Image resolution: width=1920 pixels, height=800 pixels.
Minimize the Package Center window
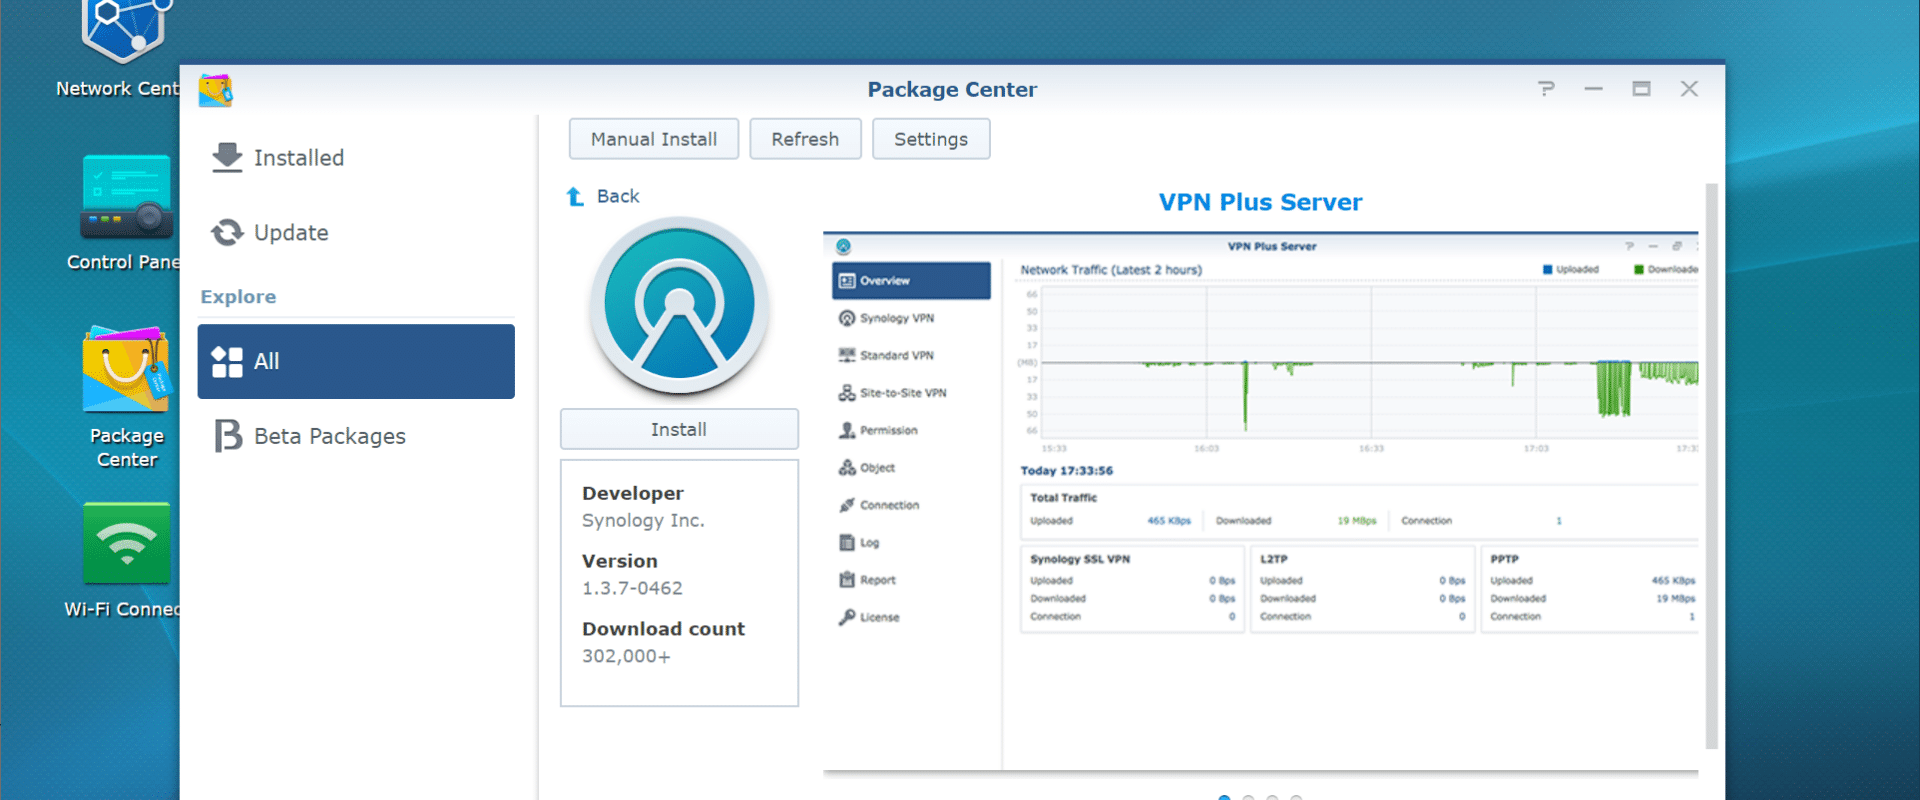coord(1593,89)
